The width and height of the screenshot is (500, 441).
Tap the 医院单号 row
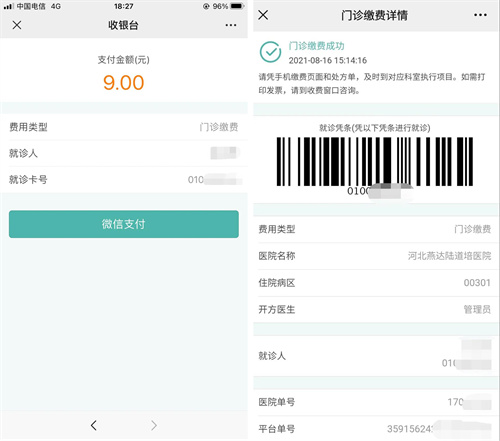click(375, 402)
